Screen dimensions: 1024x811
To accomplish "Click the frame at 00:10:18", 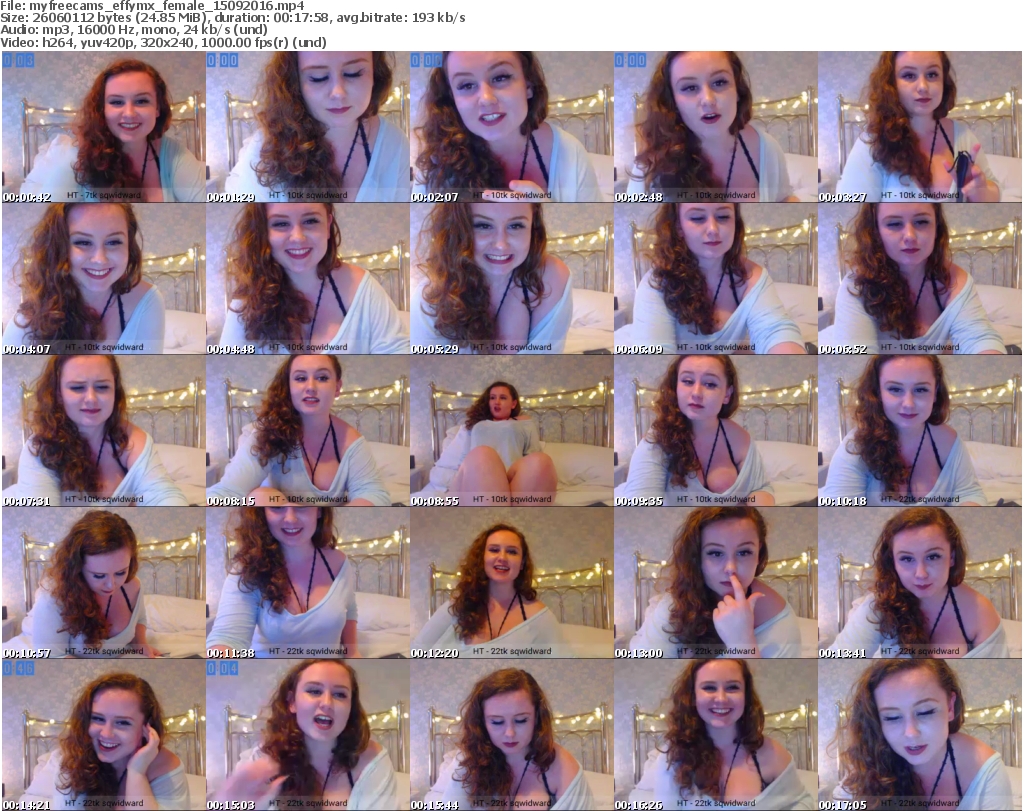I will tap(919, 431).
